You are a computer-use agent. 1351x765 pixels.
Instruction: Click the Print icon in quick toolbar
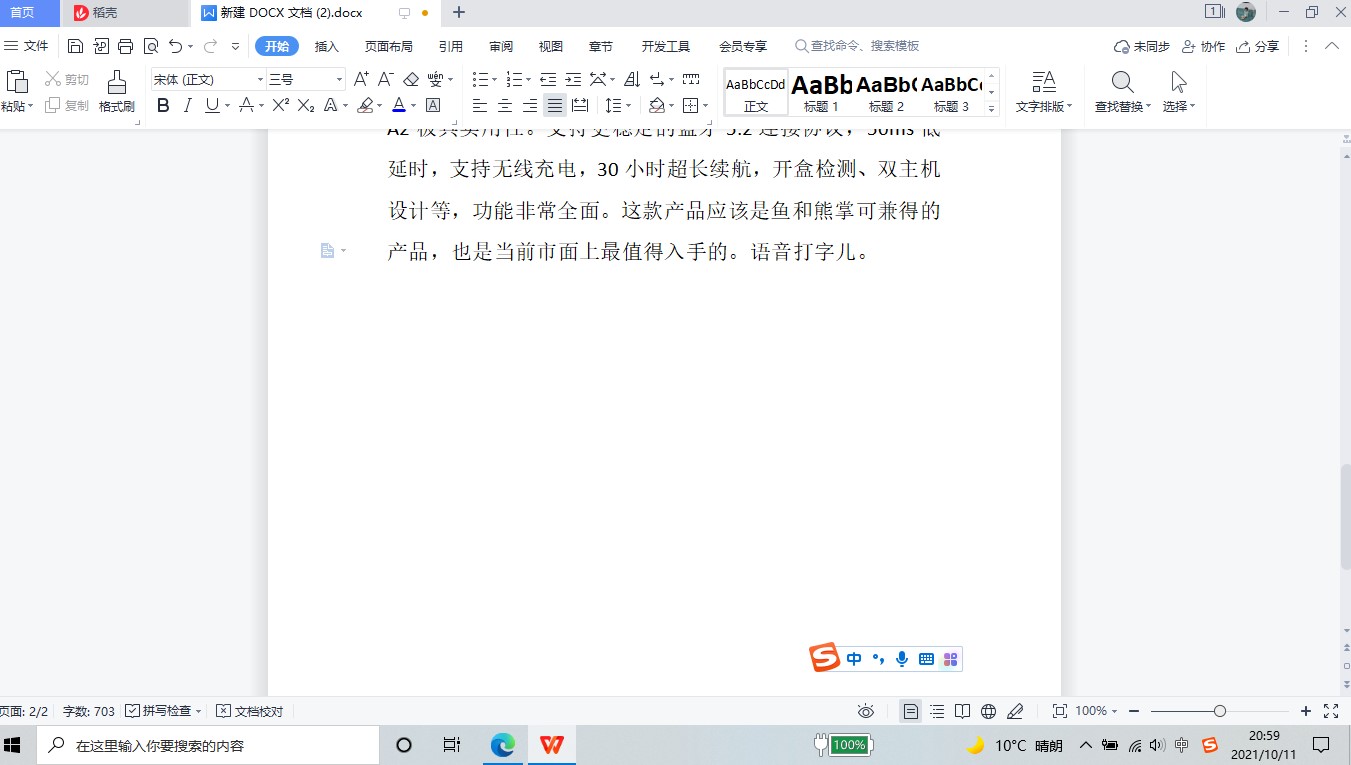pos(126,46)
